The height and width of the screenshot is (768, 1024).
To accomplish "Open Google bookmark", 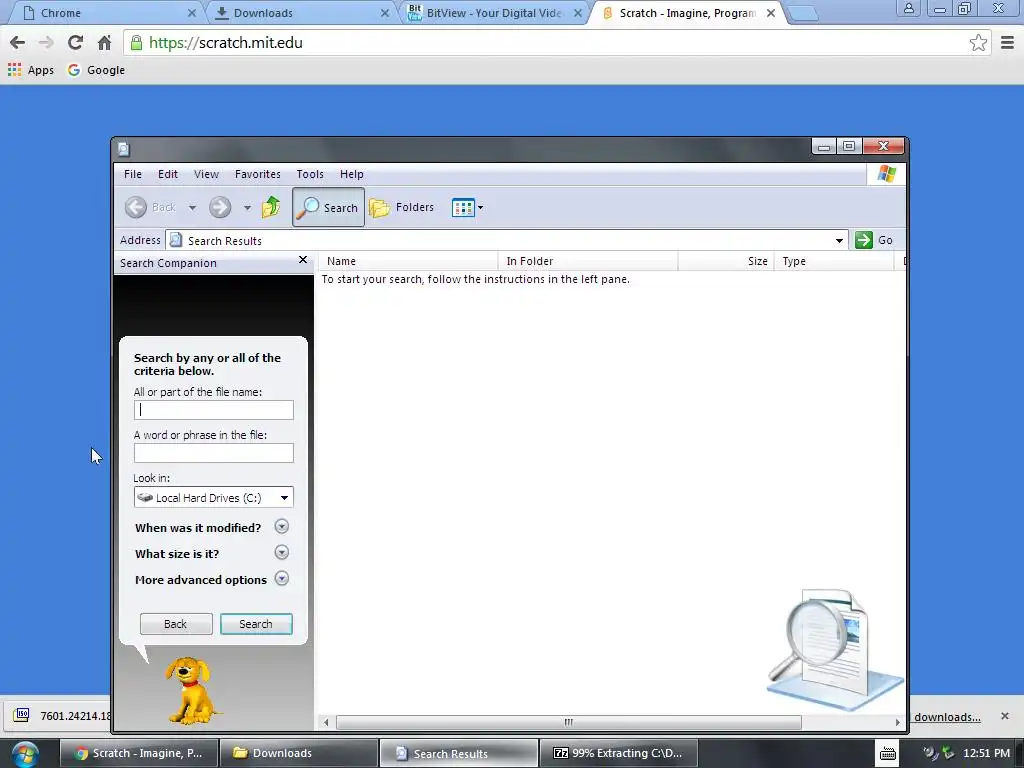I will click(96, 70).
